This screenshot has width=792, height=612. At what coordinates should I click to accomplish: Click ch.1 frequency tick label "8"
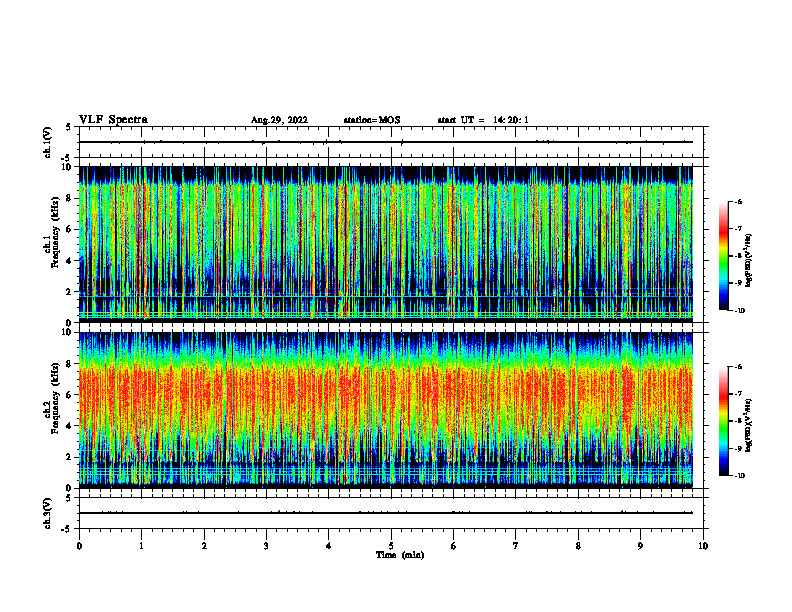pos(70,198)
